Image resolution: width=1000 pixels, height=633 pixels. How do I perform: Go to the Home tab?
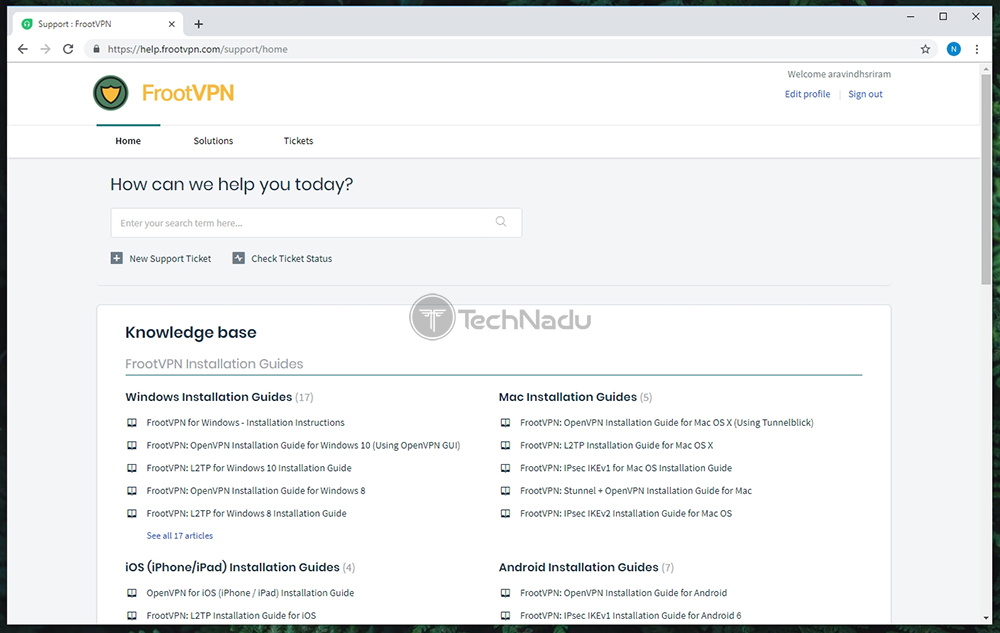(128, 141)
